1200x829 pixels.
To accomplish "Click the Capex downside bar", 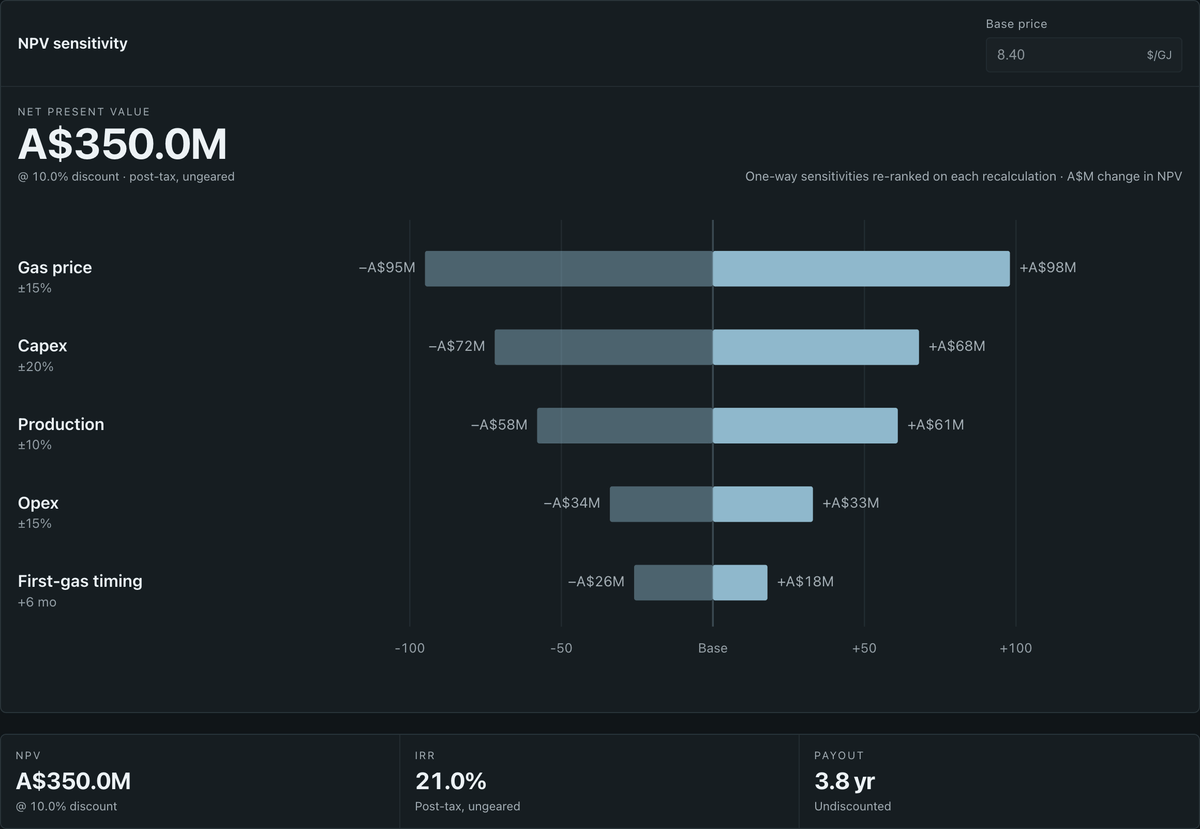I will 604,347.
